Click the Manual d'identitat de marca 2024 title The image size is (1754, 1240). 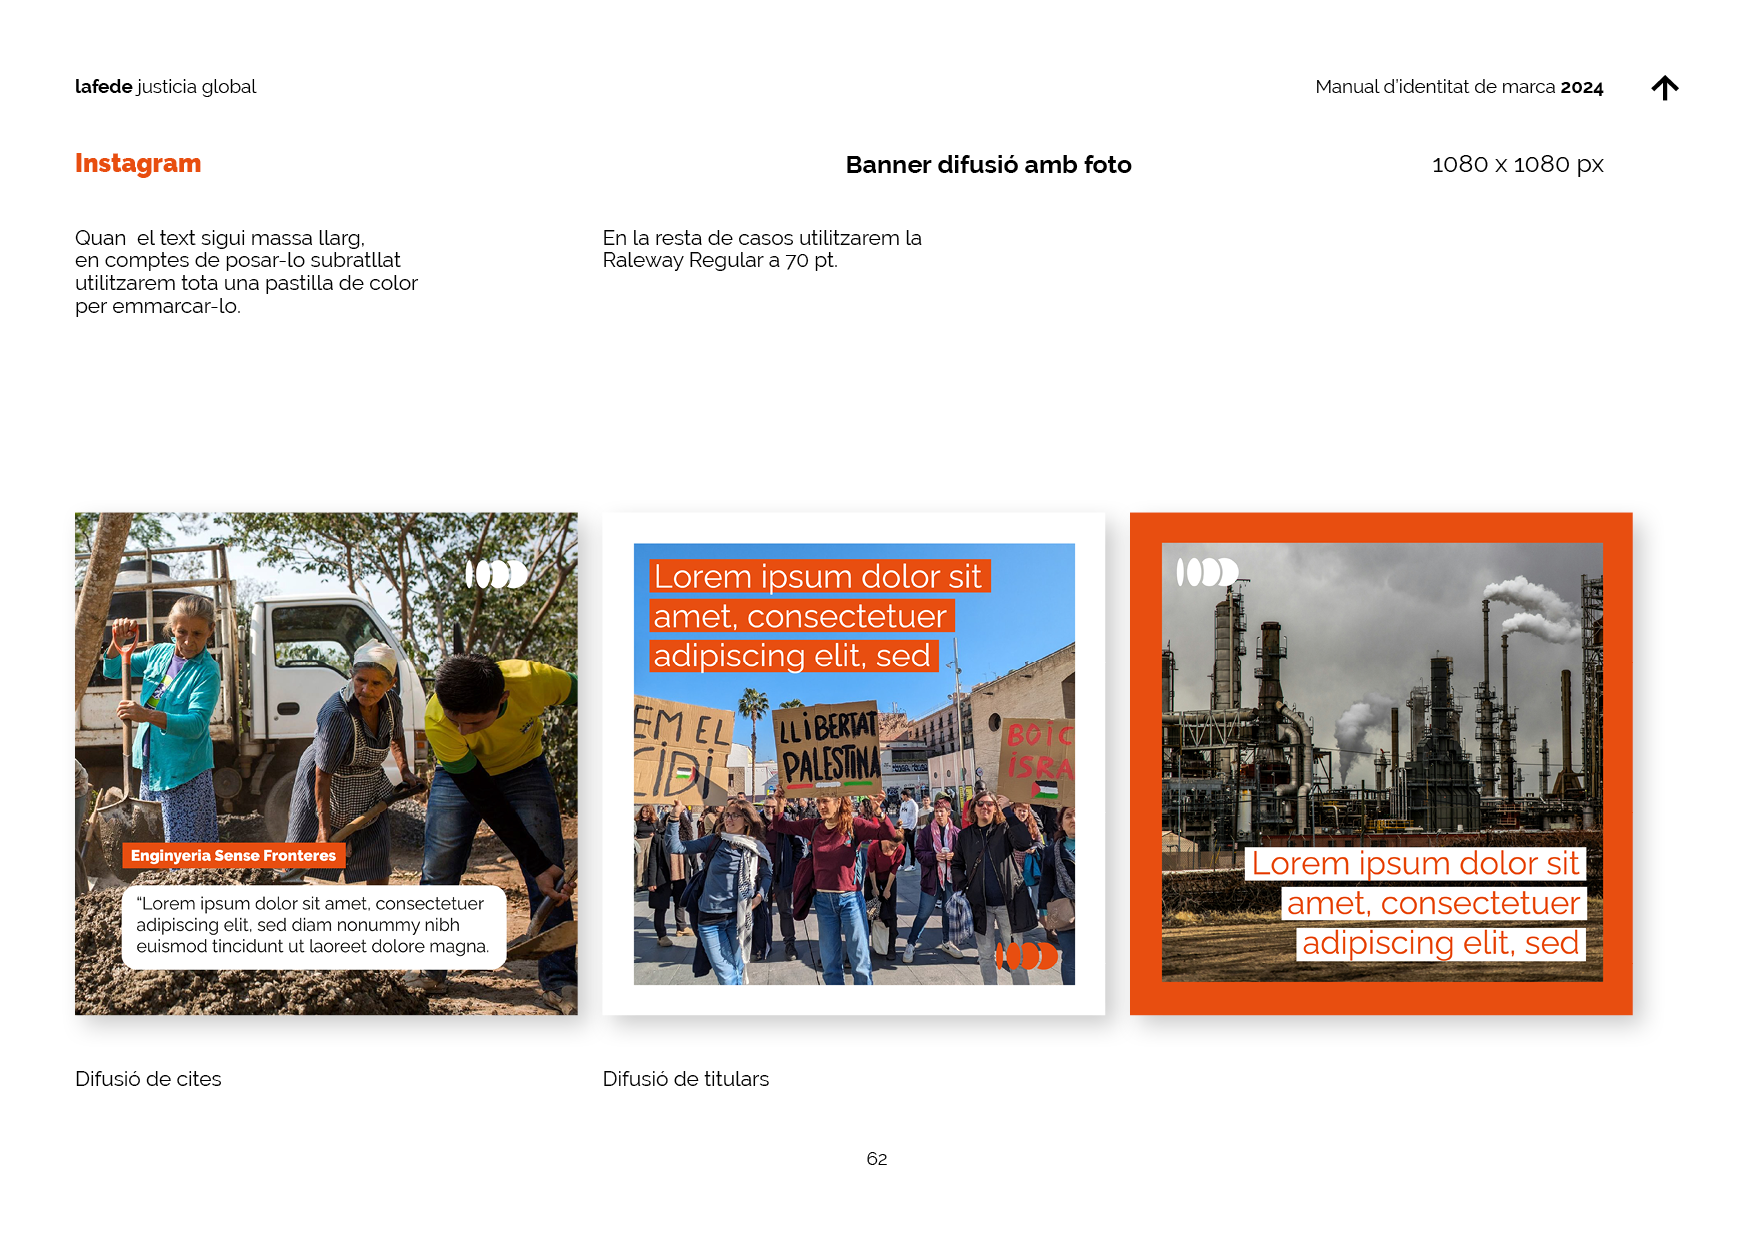click(1458, 87)
